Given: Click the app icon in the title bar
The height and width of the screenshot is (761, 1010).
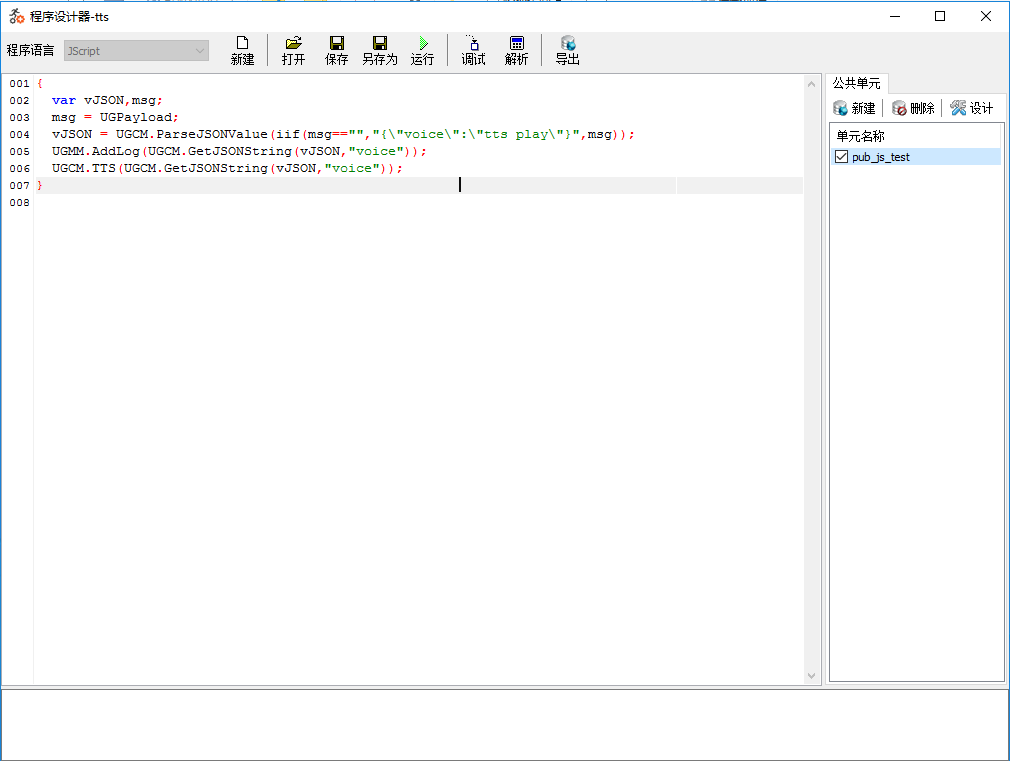Looking at the screenshot, I should (x=17, y=16).
